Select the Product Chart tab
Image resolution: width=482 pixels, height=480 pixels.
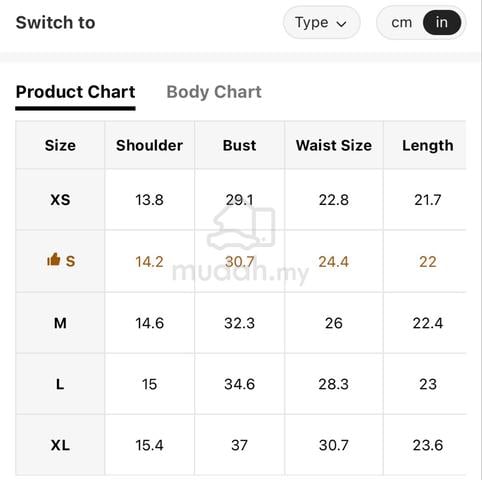[75, 92]
